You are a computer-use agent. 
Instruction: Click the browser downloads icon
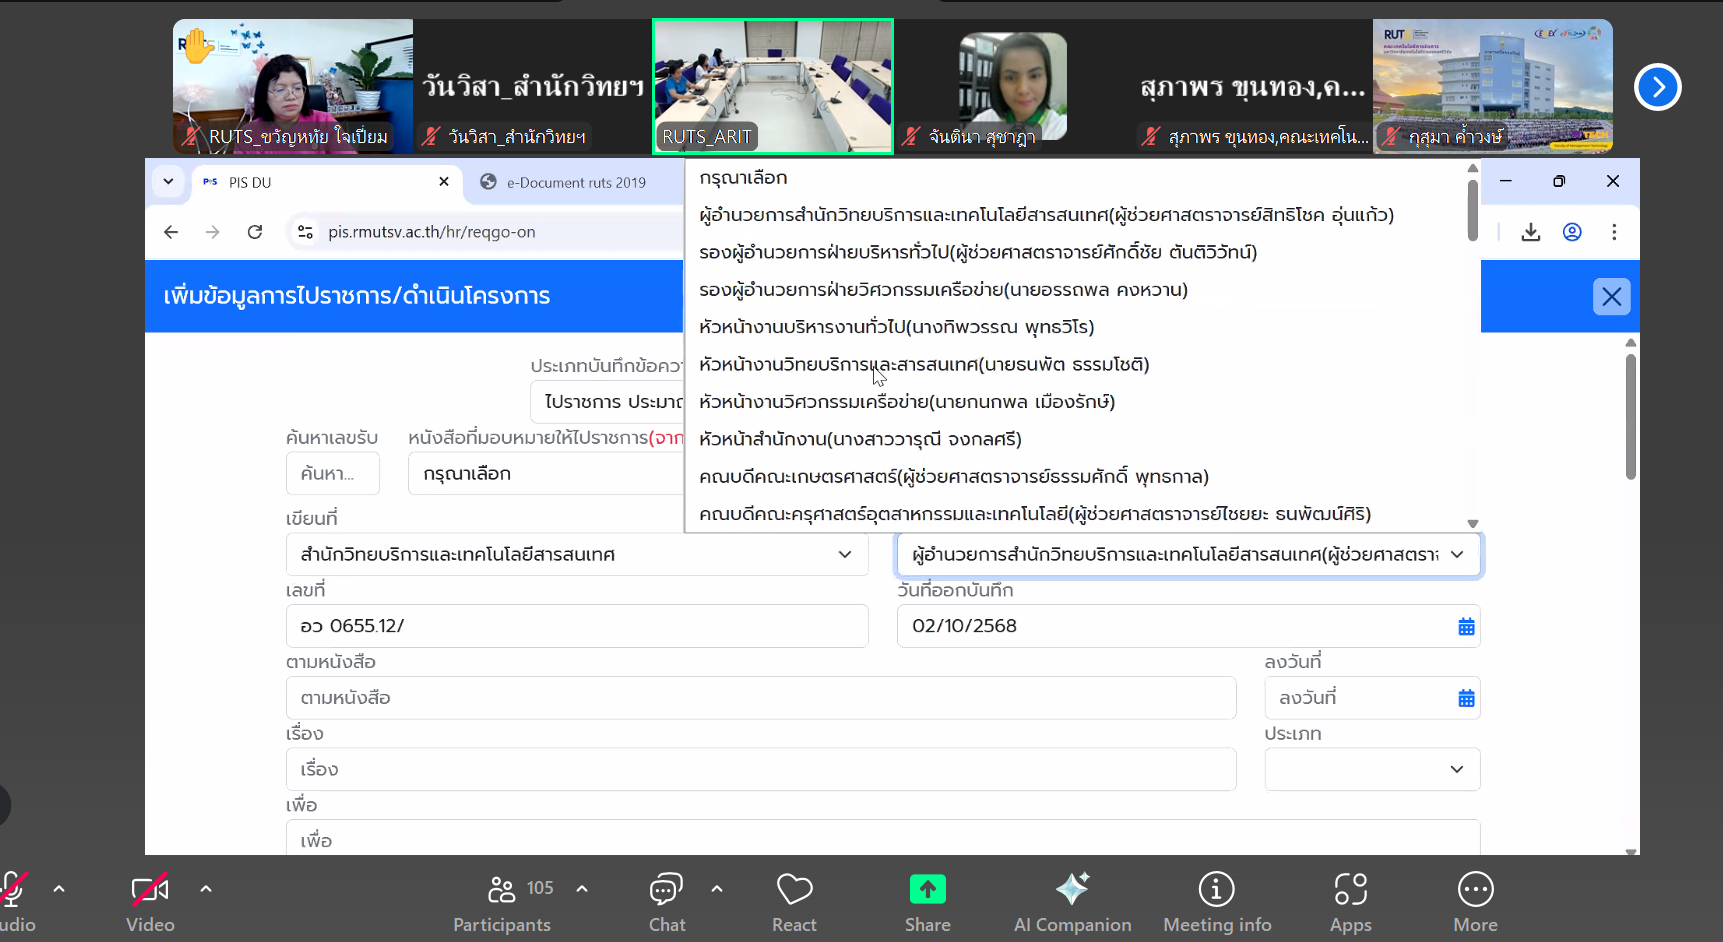click(x=1530, y=232)
